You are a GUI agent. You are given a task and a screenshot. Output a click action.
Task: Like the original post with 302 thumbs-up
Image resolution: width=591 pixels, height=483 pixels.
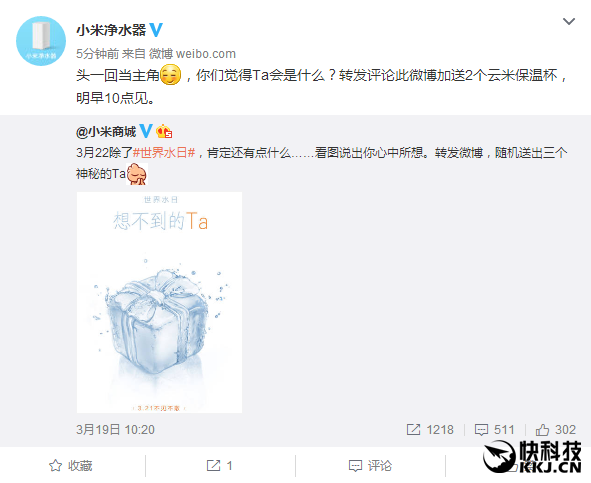click(x=556, y=430)
